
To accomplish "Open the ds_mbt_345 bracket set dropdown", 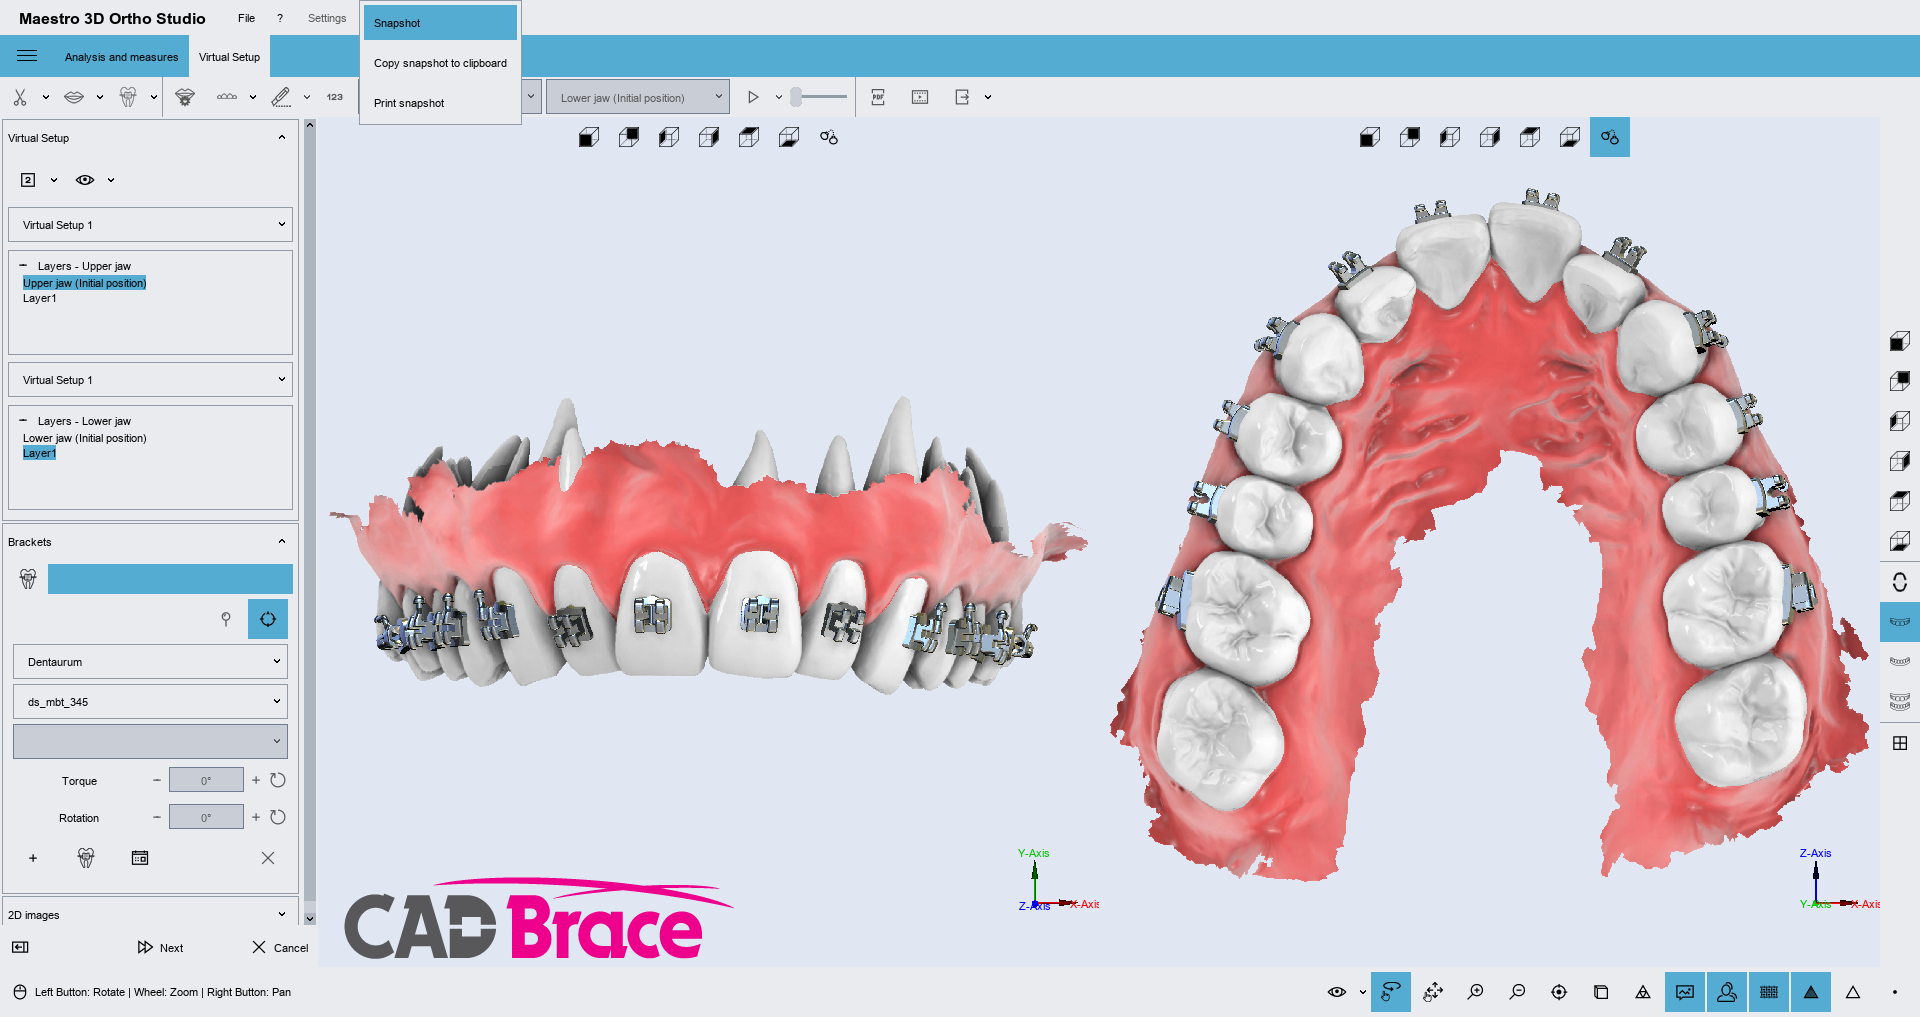I will tap(150, 702).
